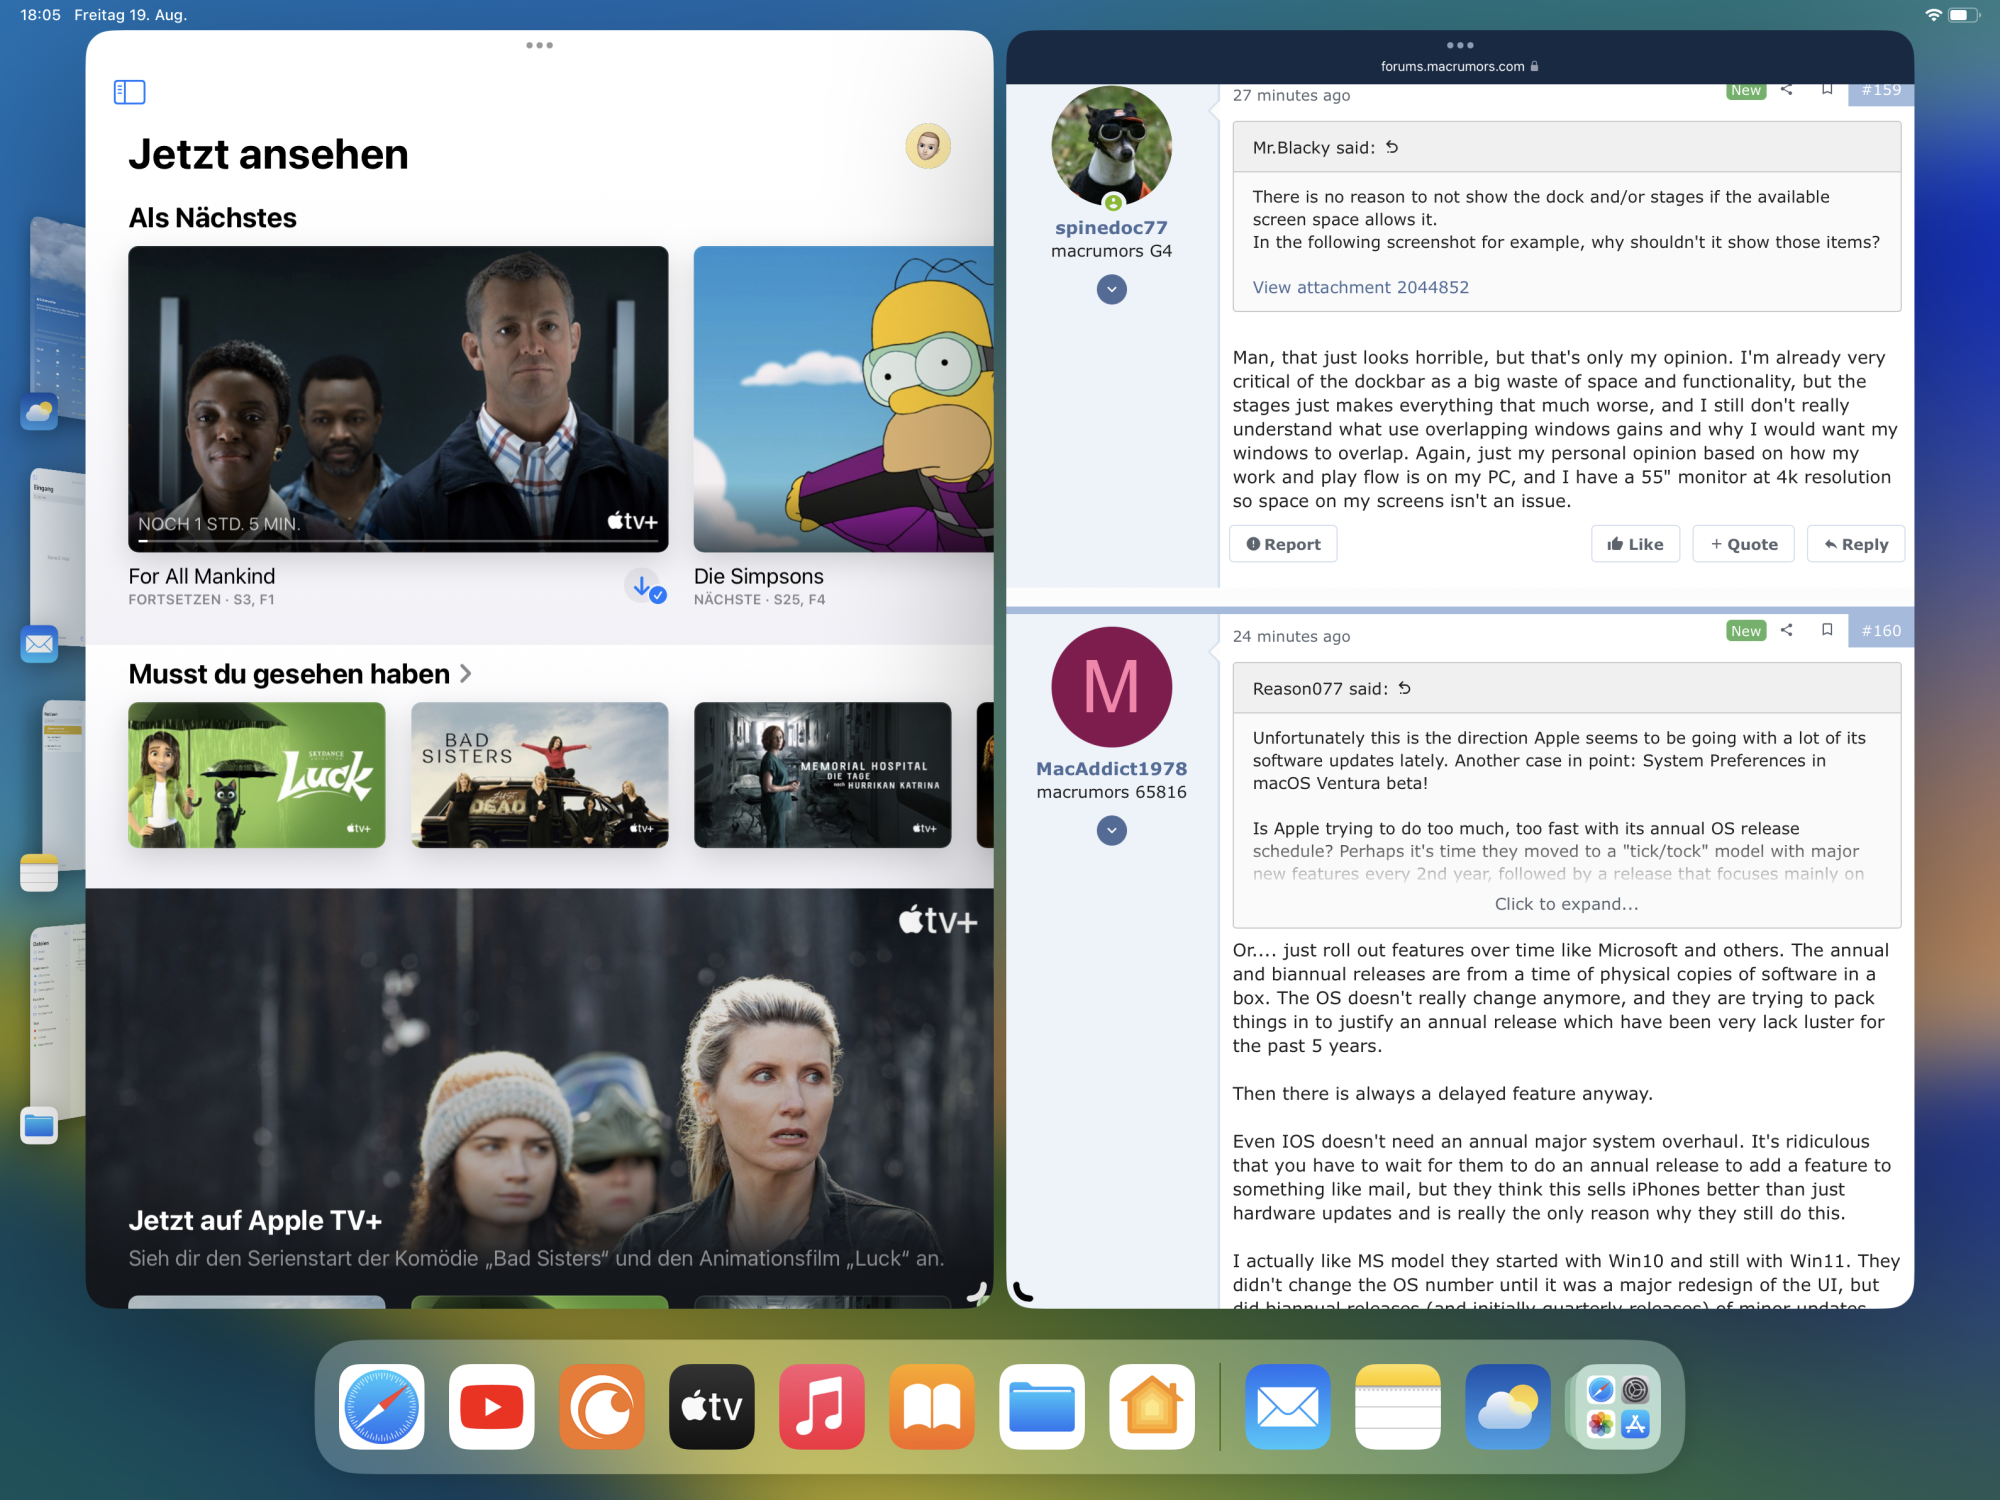Switch to Mail stage in side strip

[55, 560]
